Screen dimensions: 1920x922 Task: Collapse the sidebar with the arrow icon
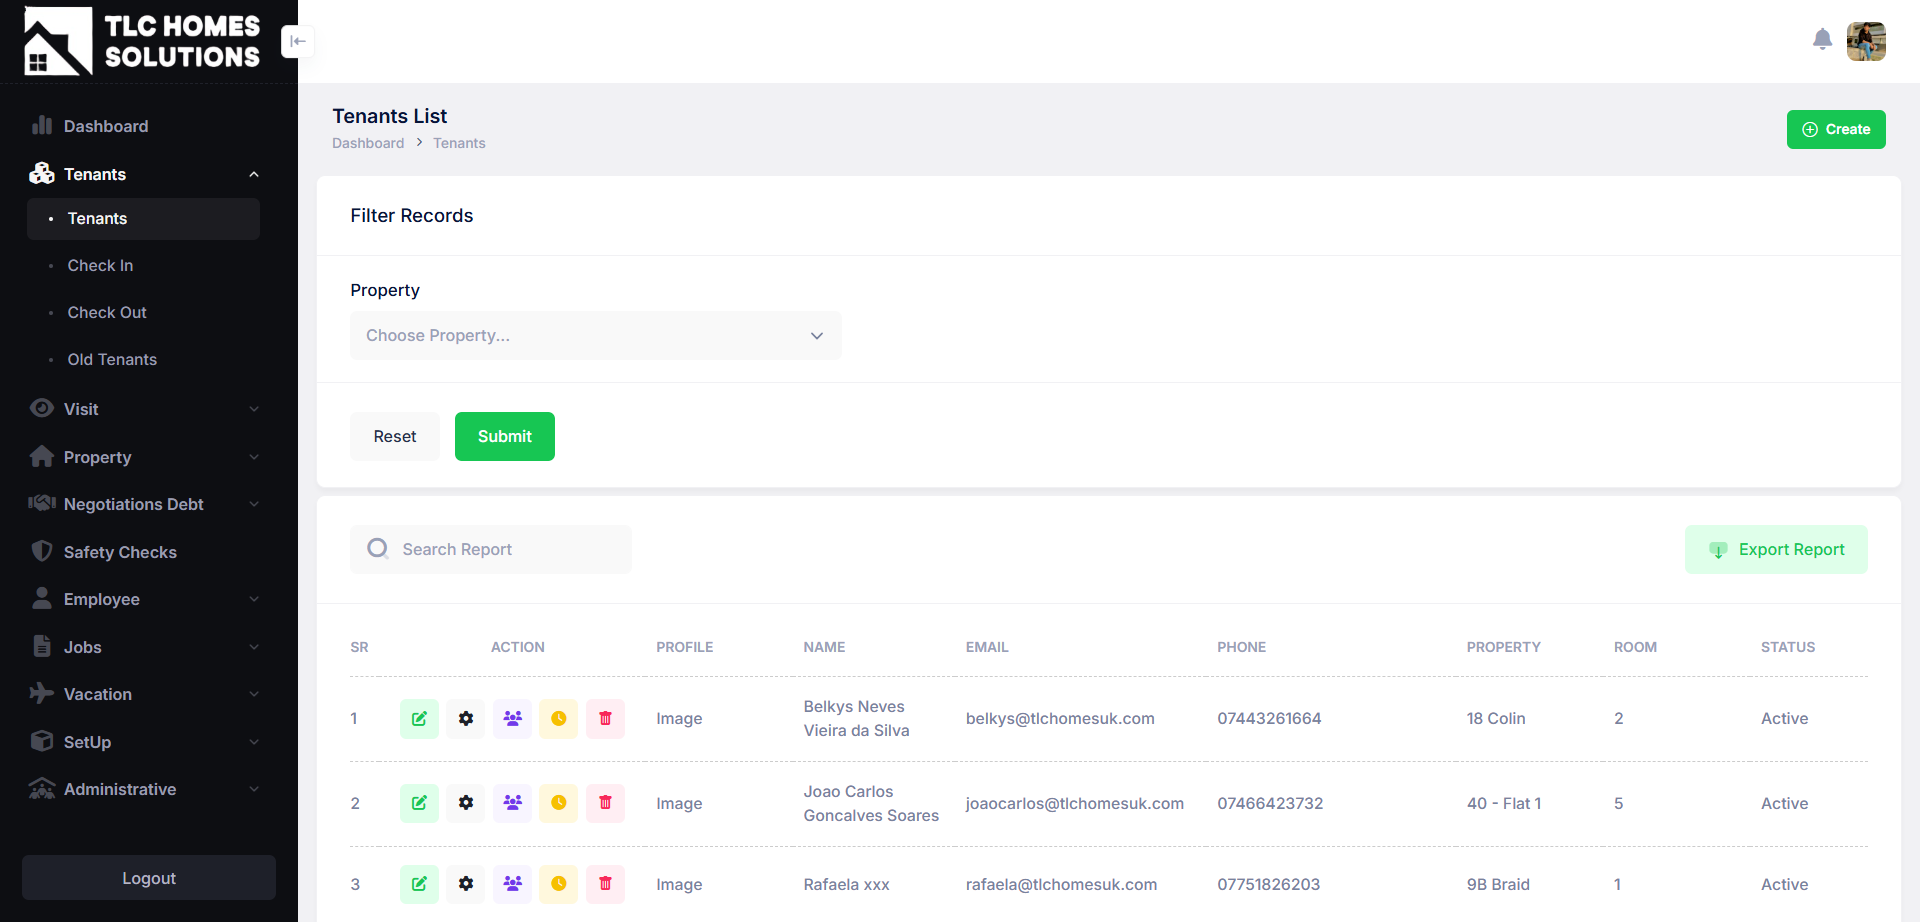[297, 41]
